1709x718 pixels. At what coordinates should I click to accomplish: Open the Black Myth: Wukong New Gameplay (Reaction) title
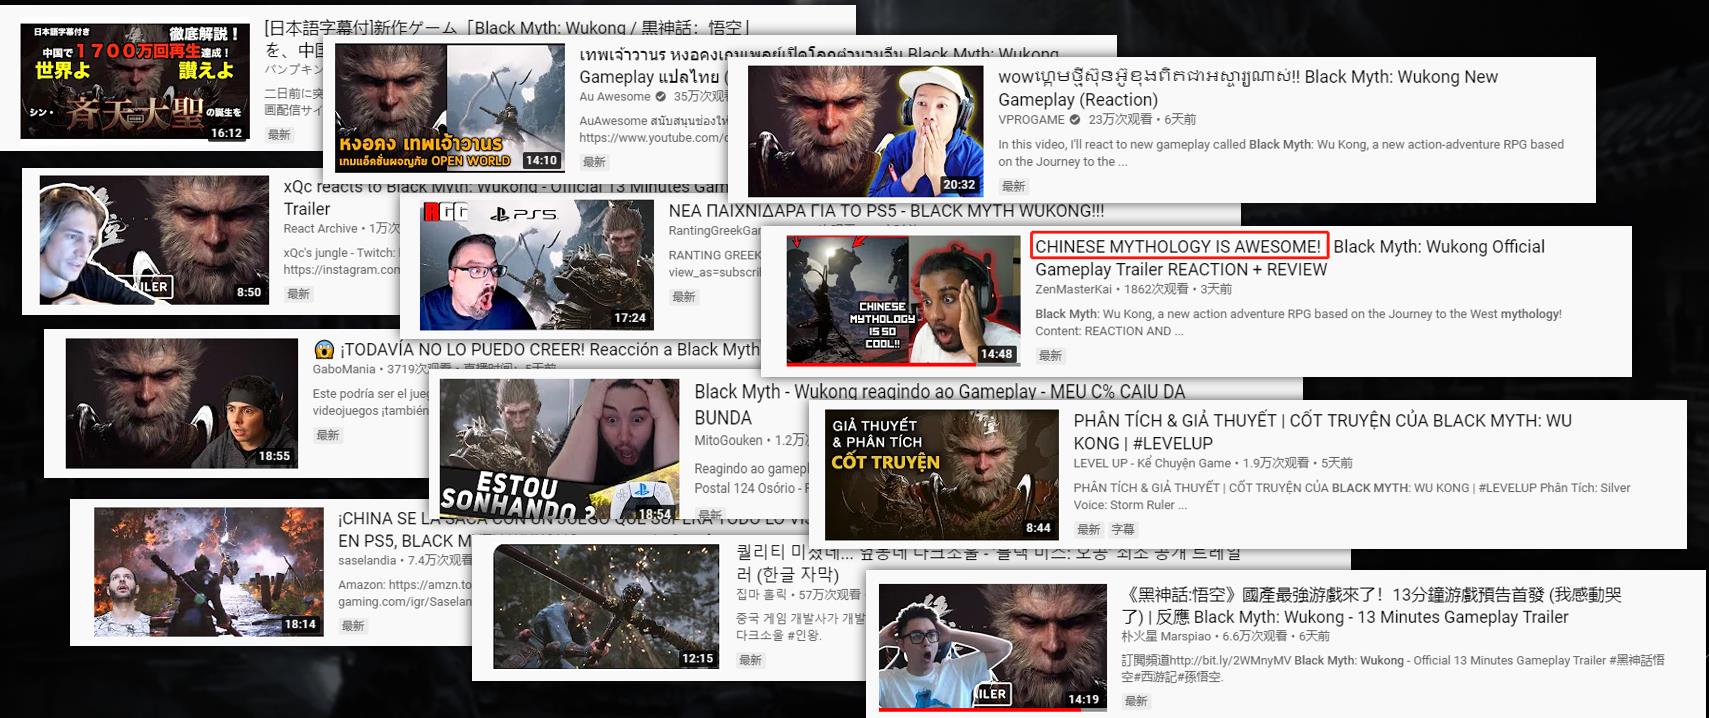tap(1248, 88)
